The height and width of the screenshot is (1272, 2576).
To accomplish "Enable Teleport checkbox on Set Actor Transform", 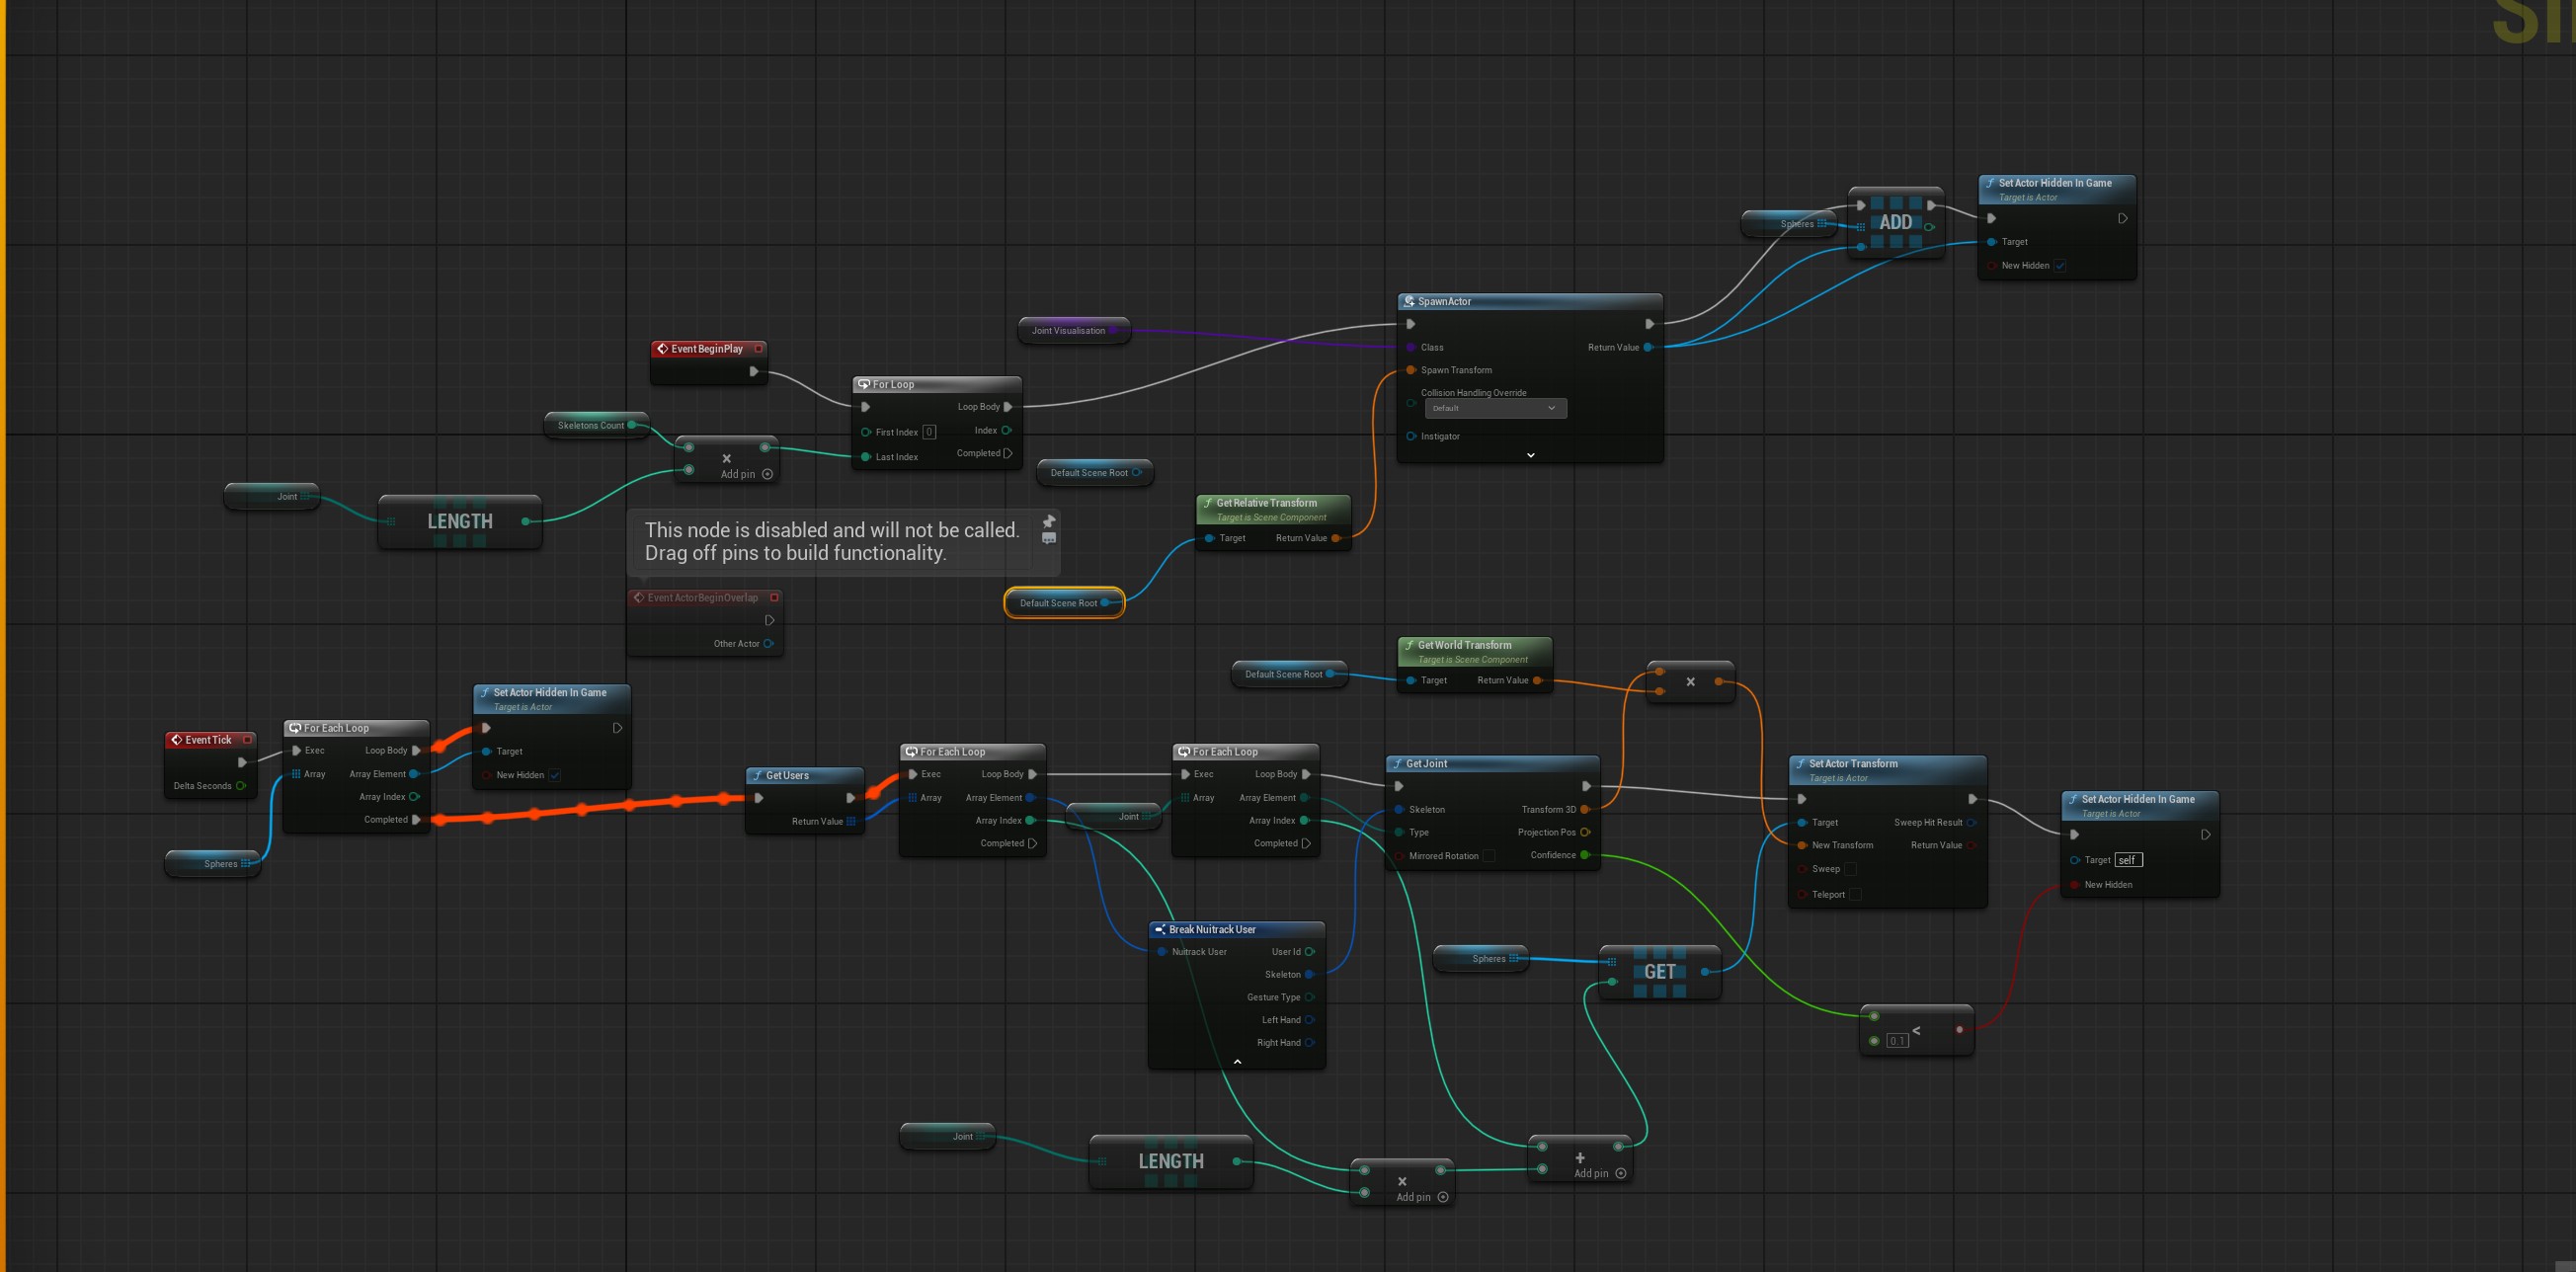I will (x=1855, y=895).
